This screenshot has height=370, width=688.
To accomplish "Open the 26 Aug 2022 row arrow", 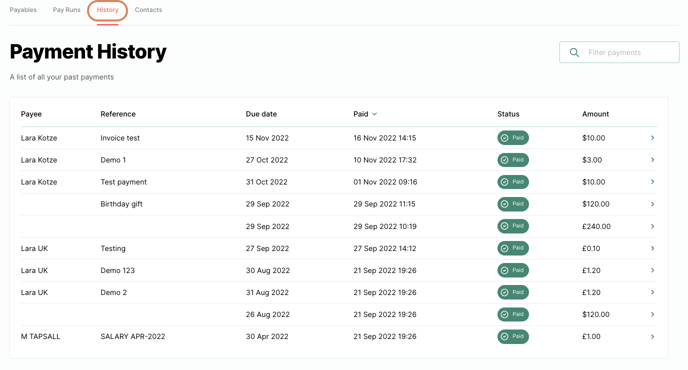I will 652,314.
